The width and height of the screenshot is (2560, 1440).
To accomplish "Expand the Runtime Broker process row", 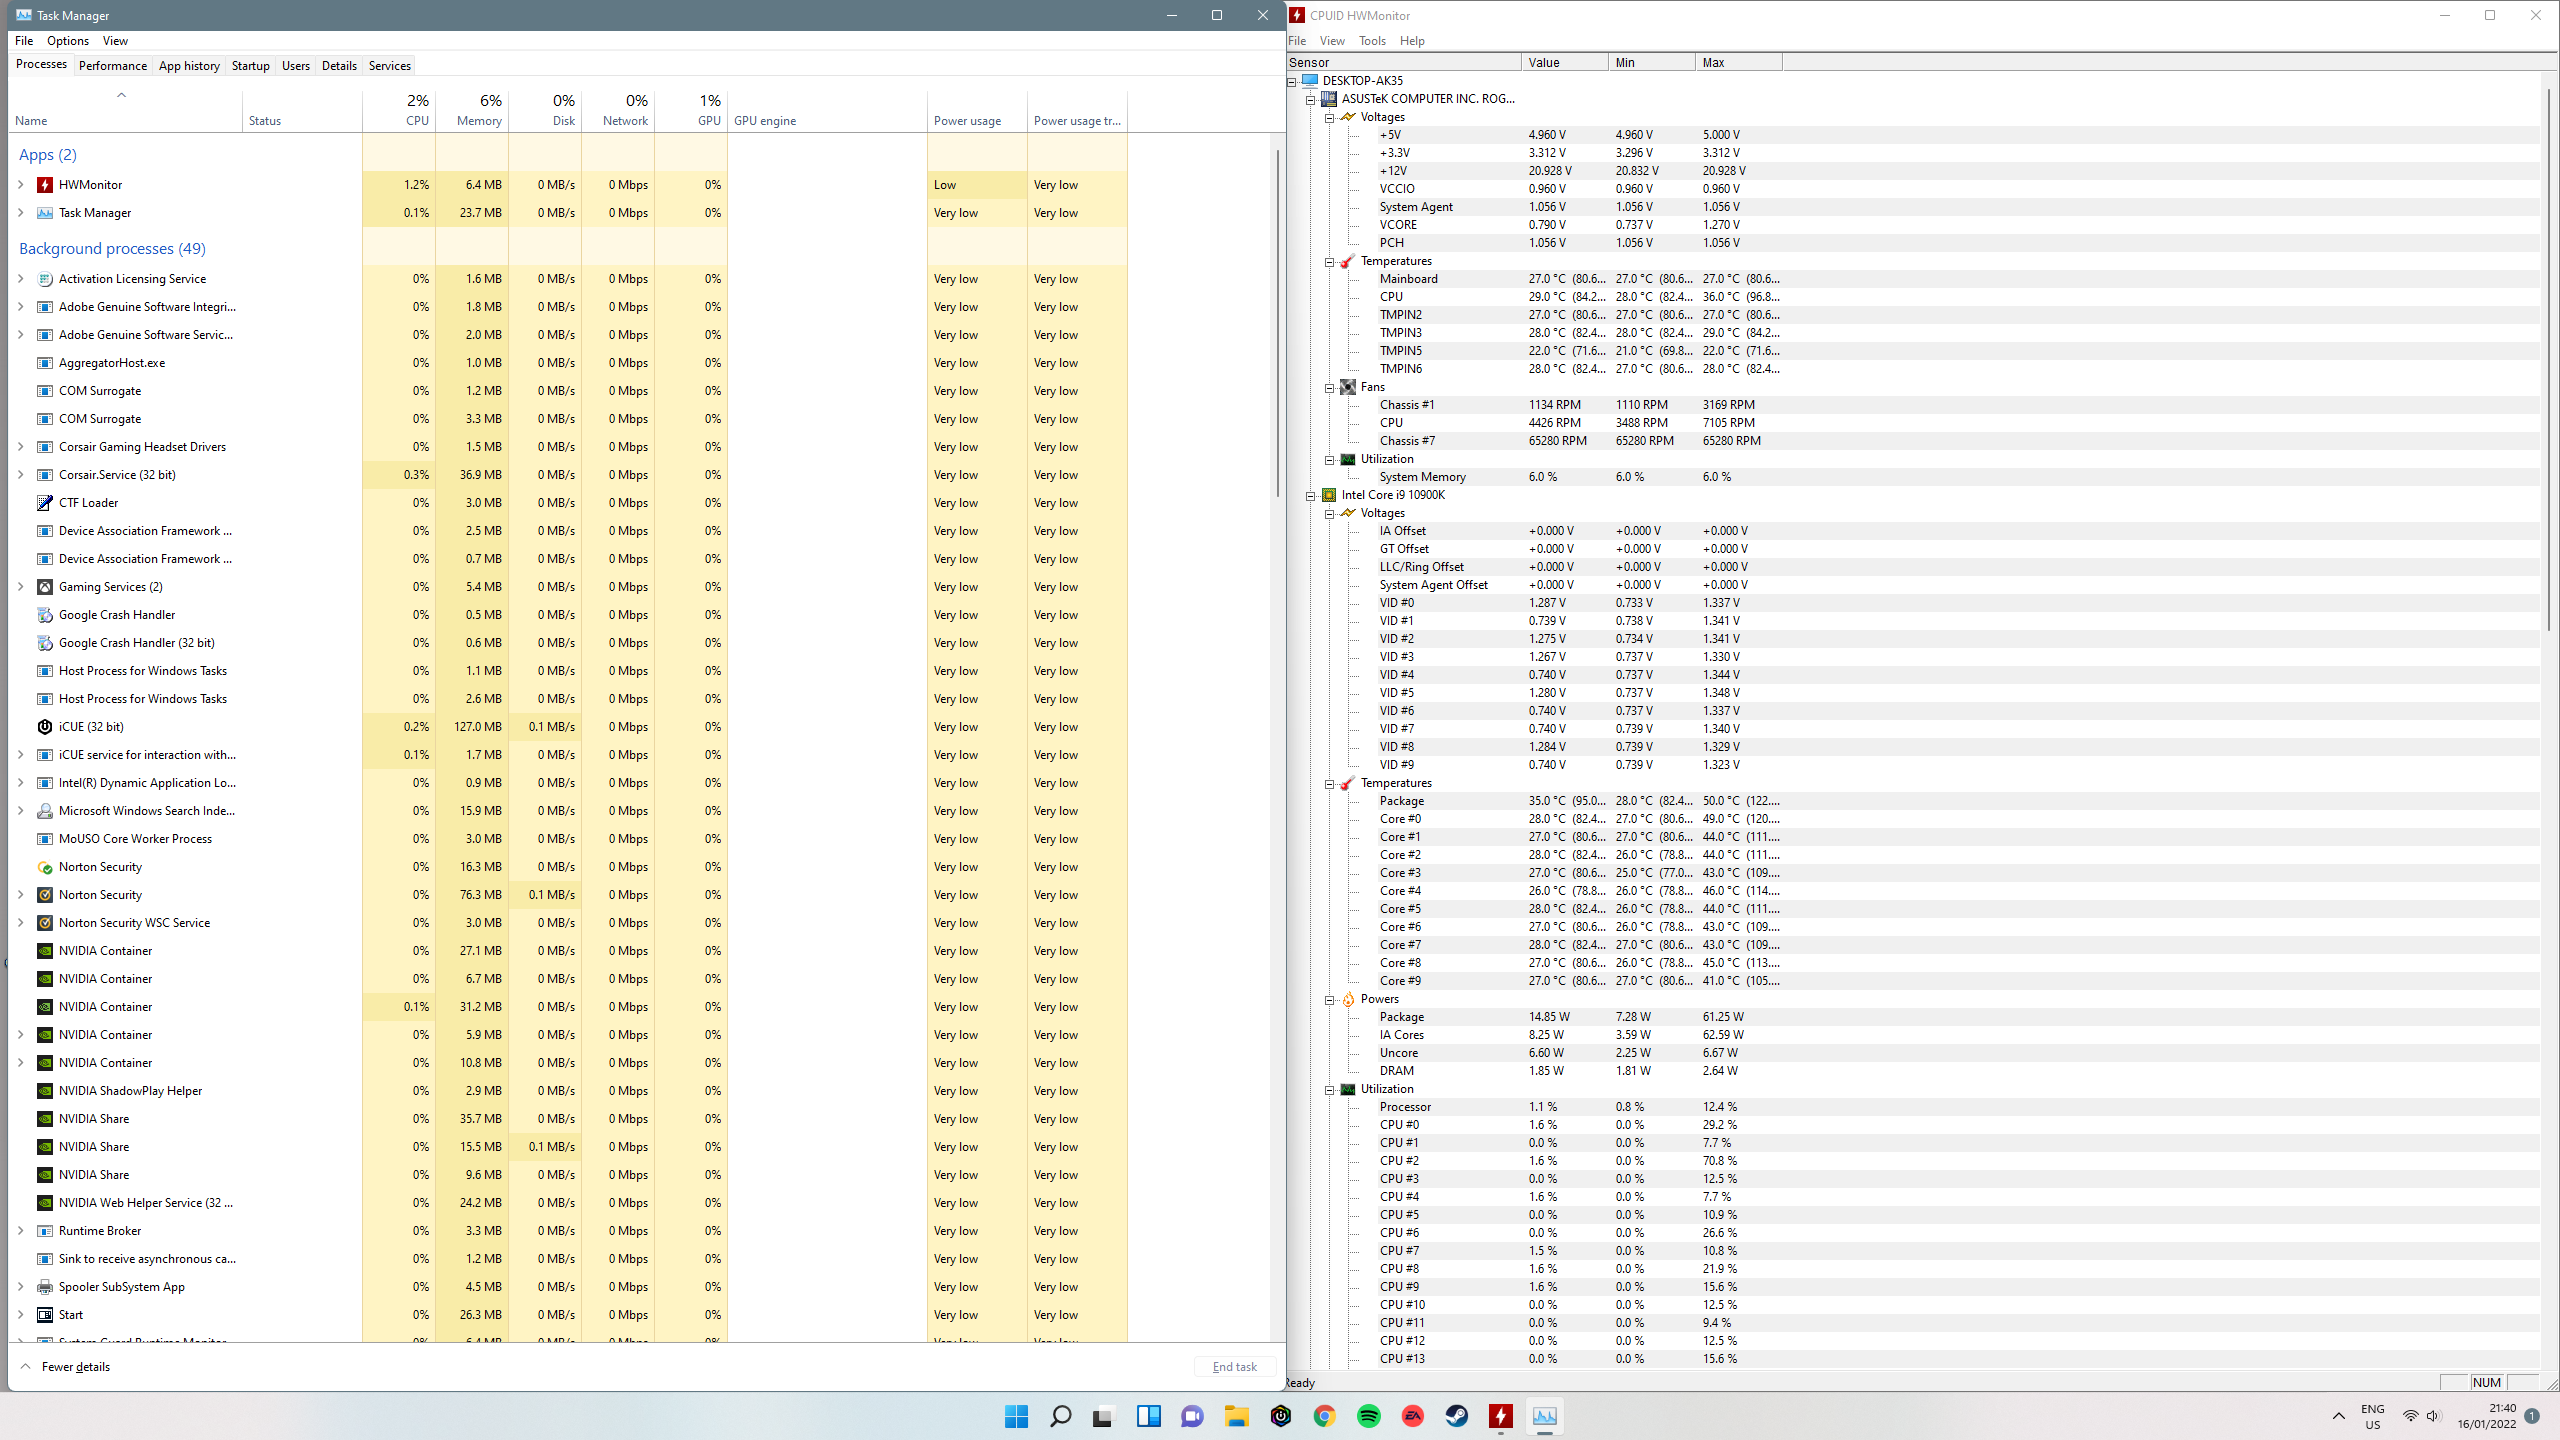I will 21,1231.
